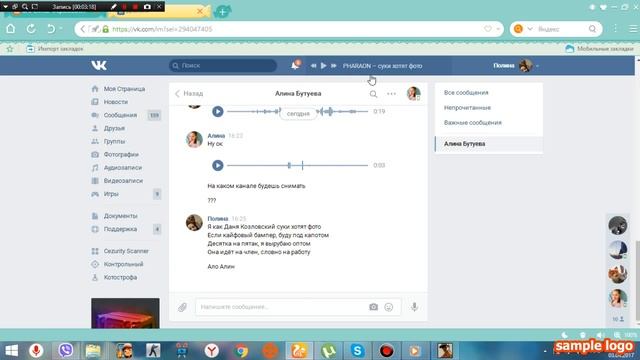Viewport: 640px width, 360px height.
Task: Click Импорт закладок bookmark item
Action: pos(55,49)
